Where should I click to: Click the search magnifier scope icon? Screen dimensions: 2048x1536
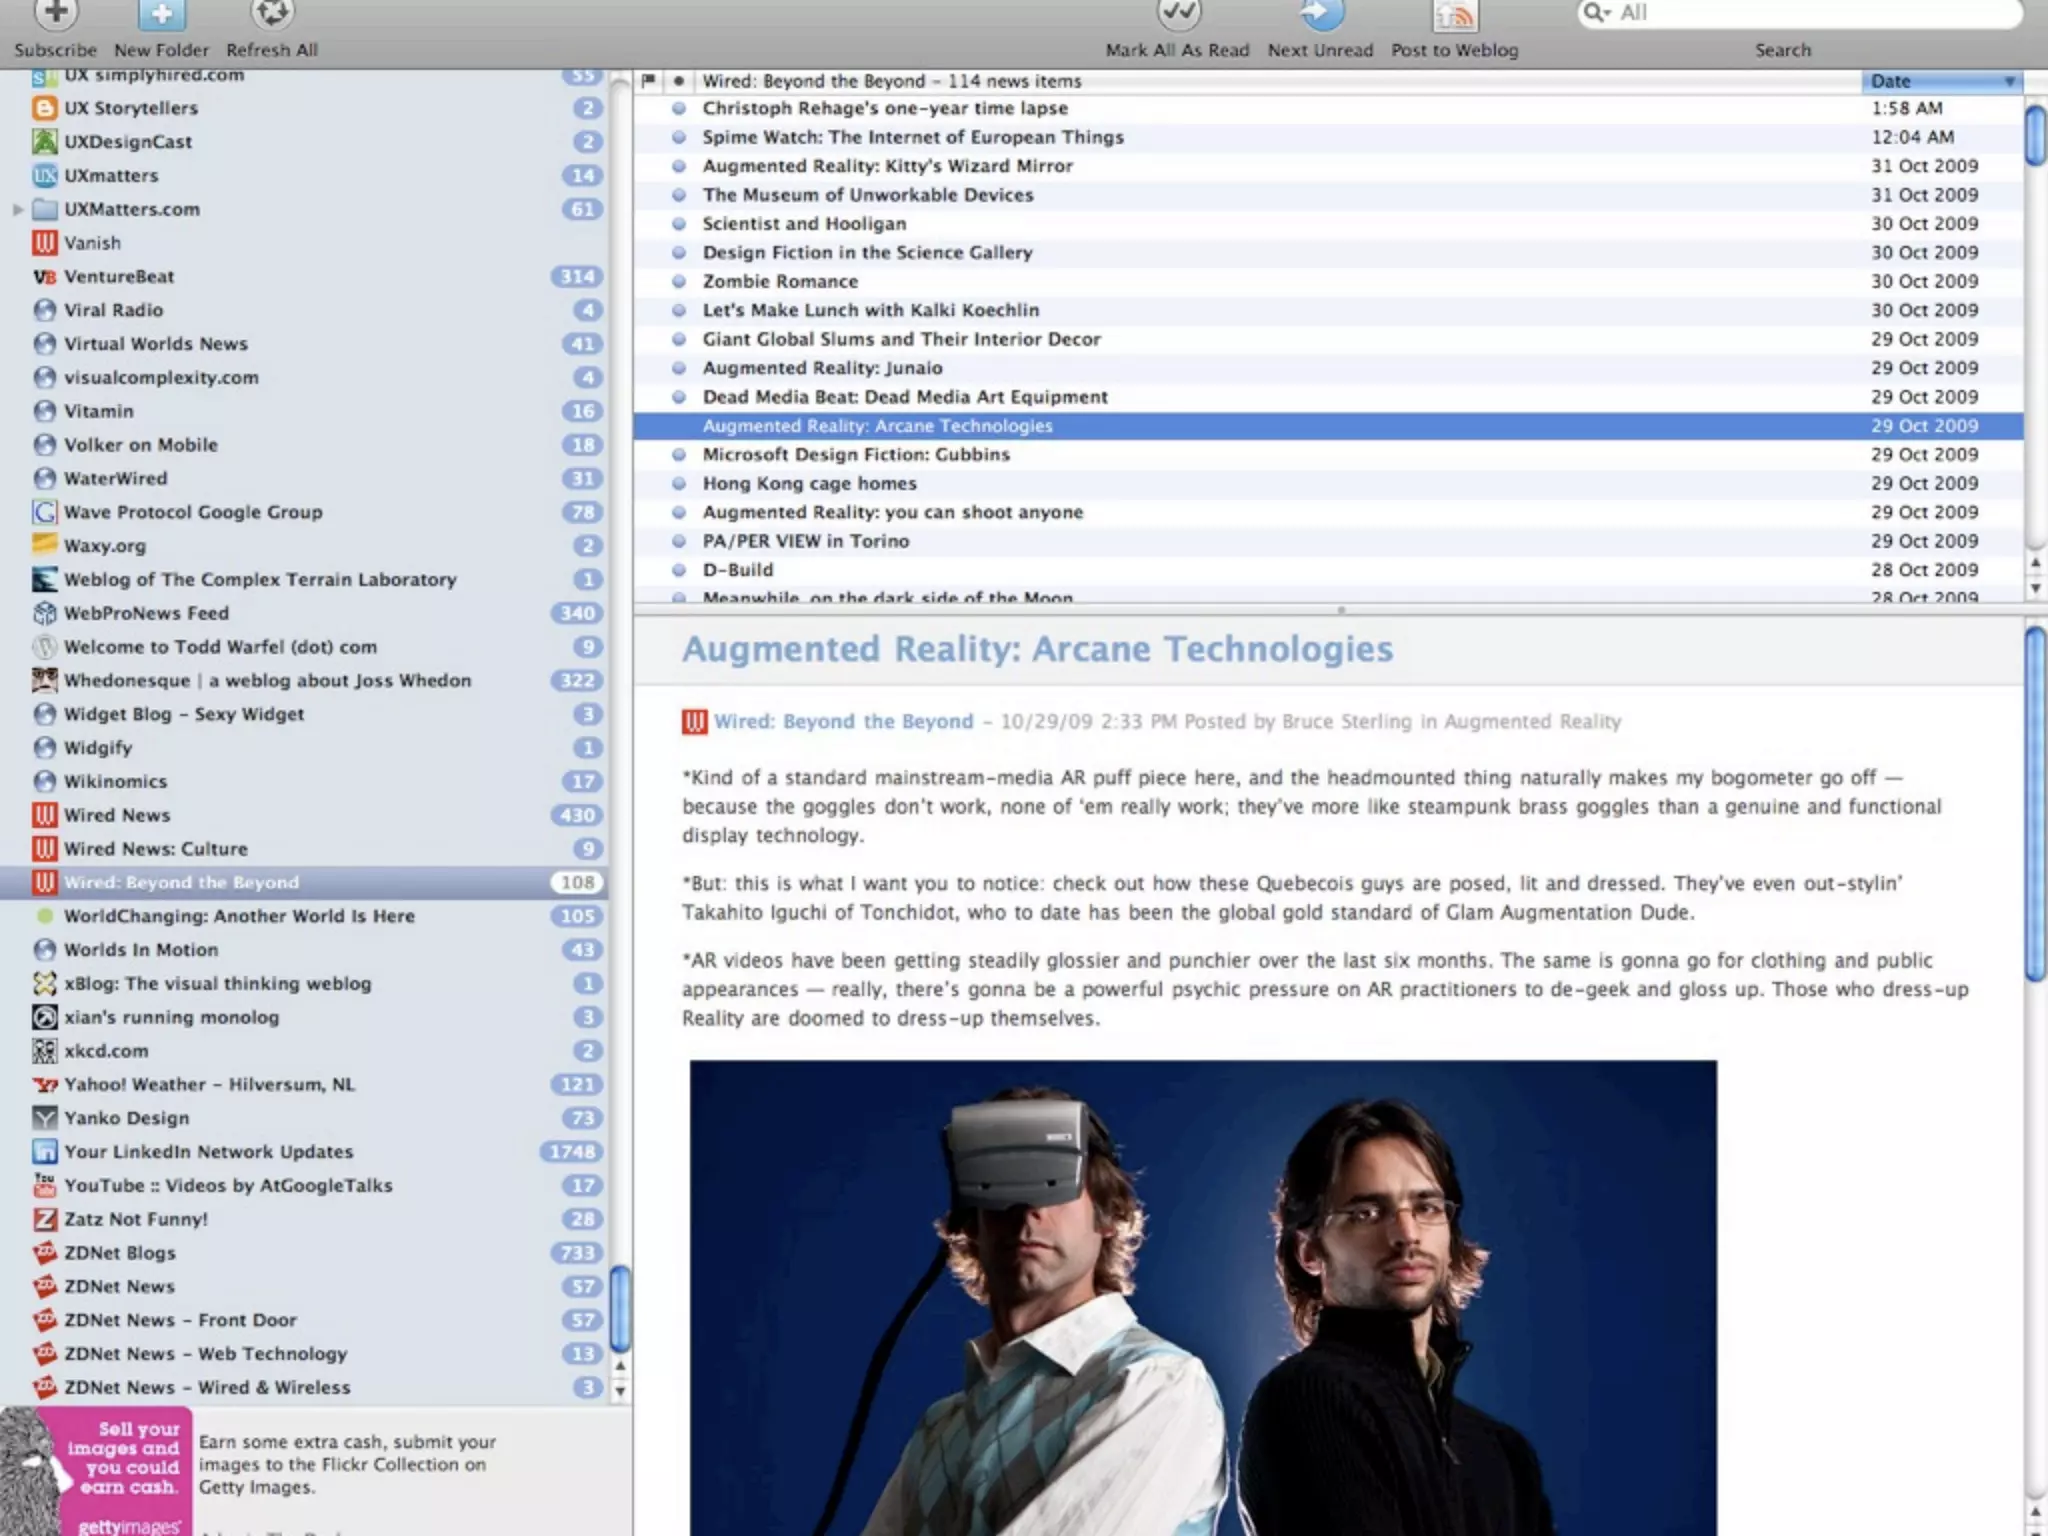1596,12
